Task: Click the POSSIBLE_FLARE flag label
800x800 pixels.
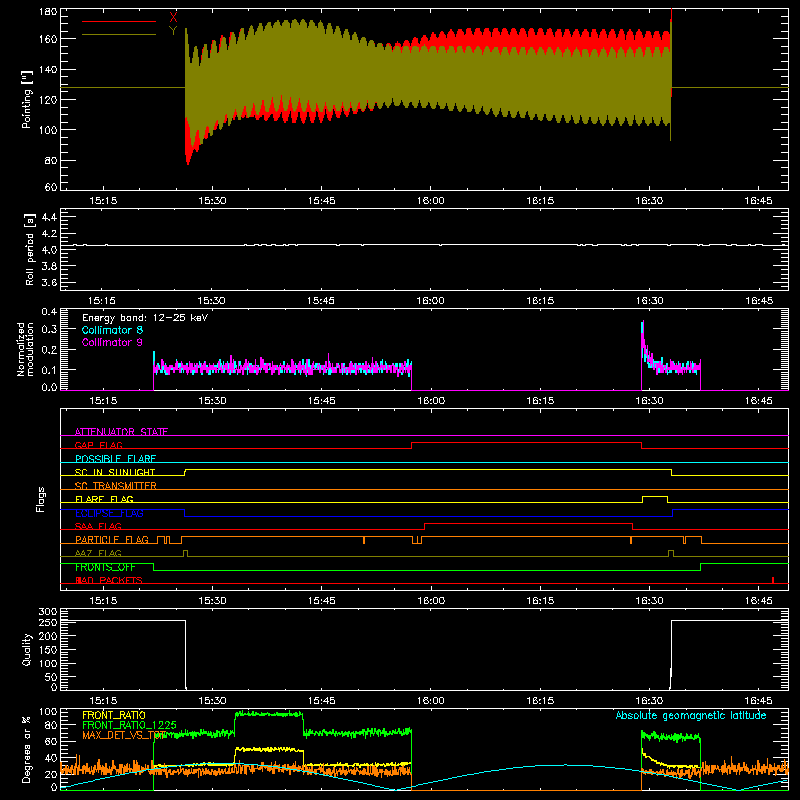Action: click(115, 459)
